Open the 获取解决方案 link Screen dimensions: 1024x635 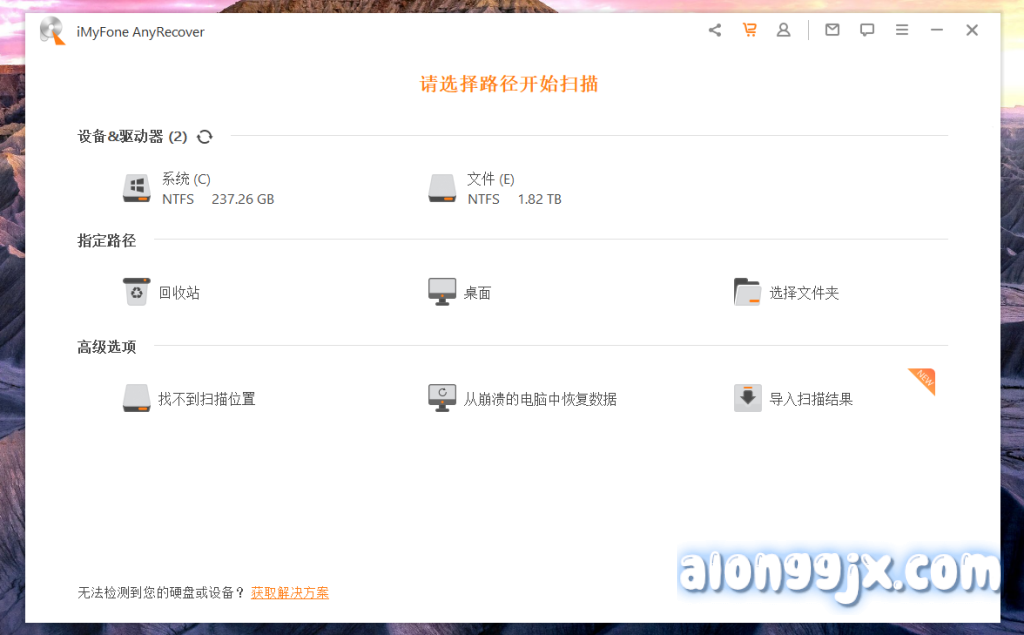[x=290, y=593]
